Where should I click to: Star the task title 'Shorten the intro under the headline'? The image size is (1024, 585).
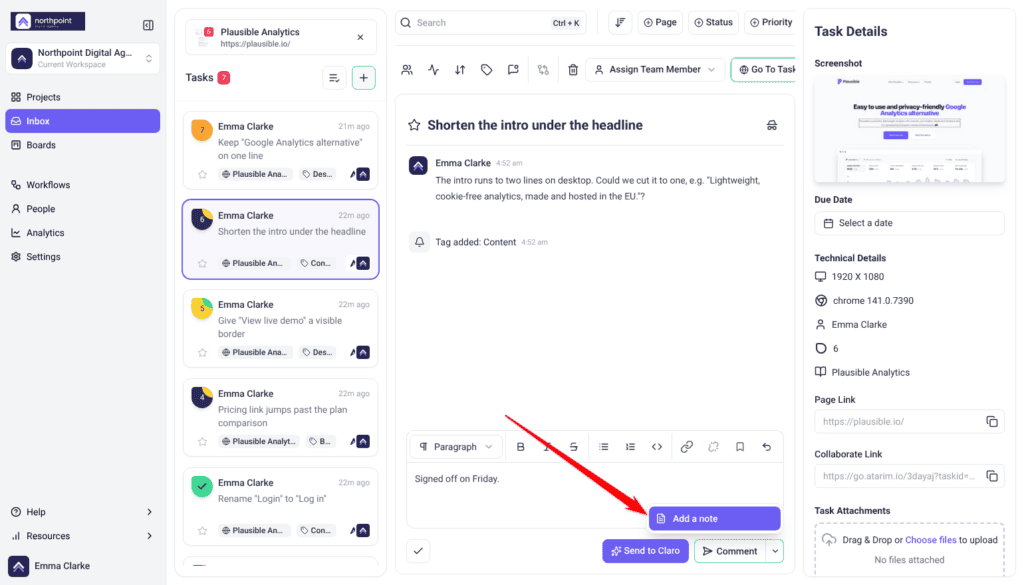(414, 125)
